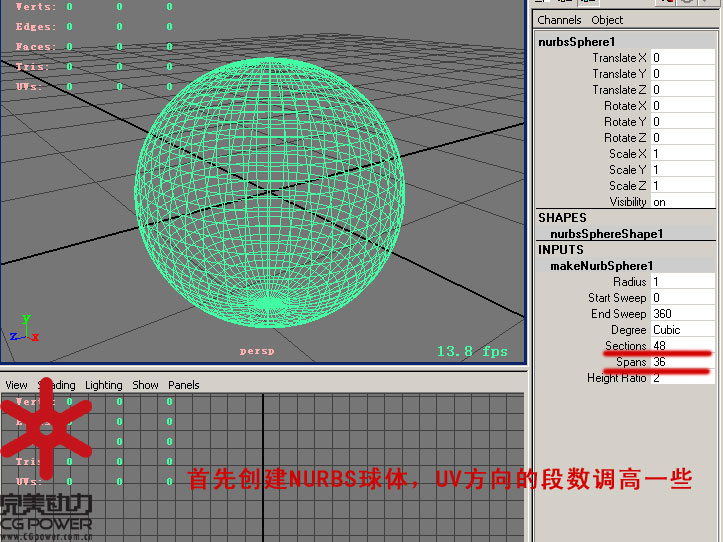Click the Scale X value field
This screenshot has height=542, width=723.
(683, 154)
